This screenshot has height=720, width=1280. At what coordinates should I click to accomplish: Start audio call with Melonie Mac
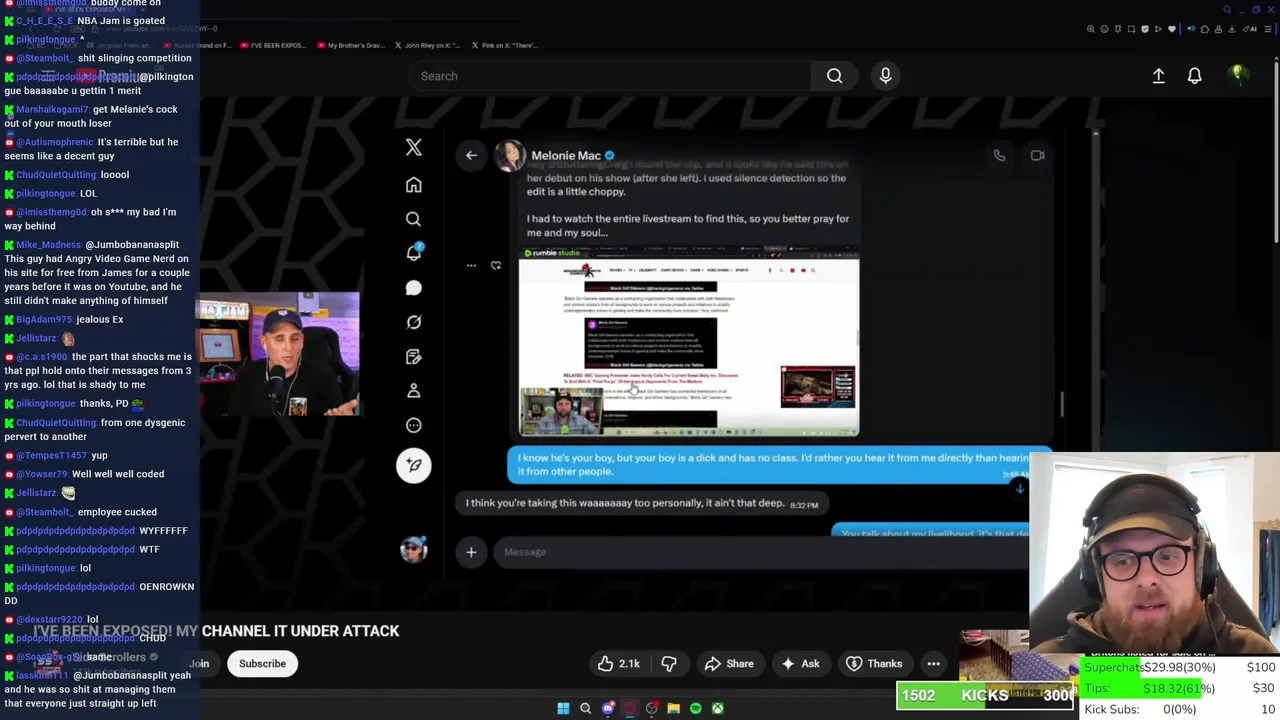pos(999,155)
